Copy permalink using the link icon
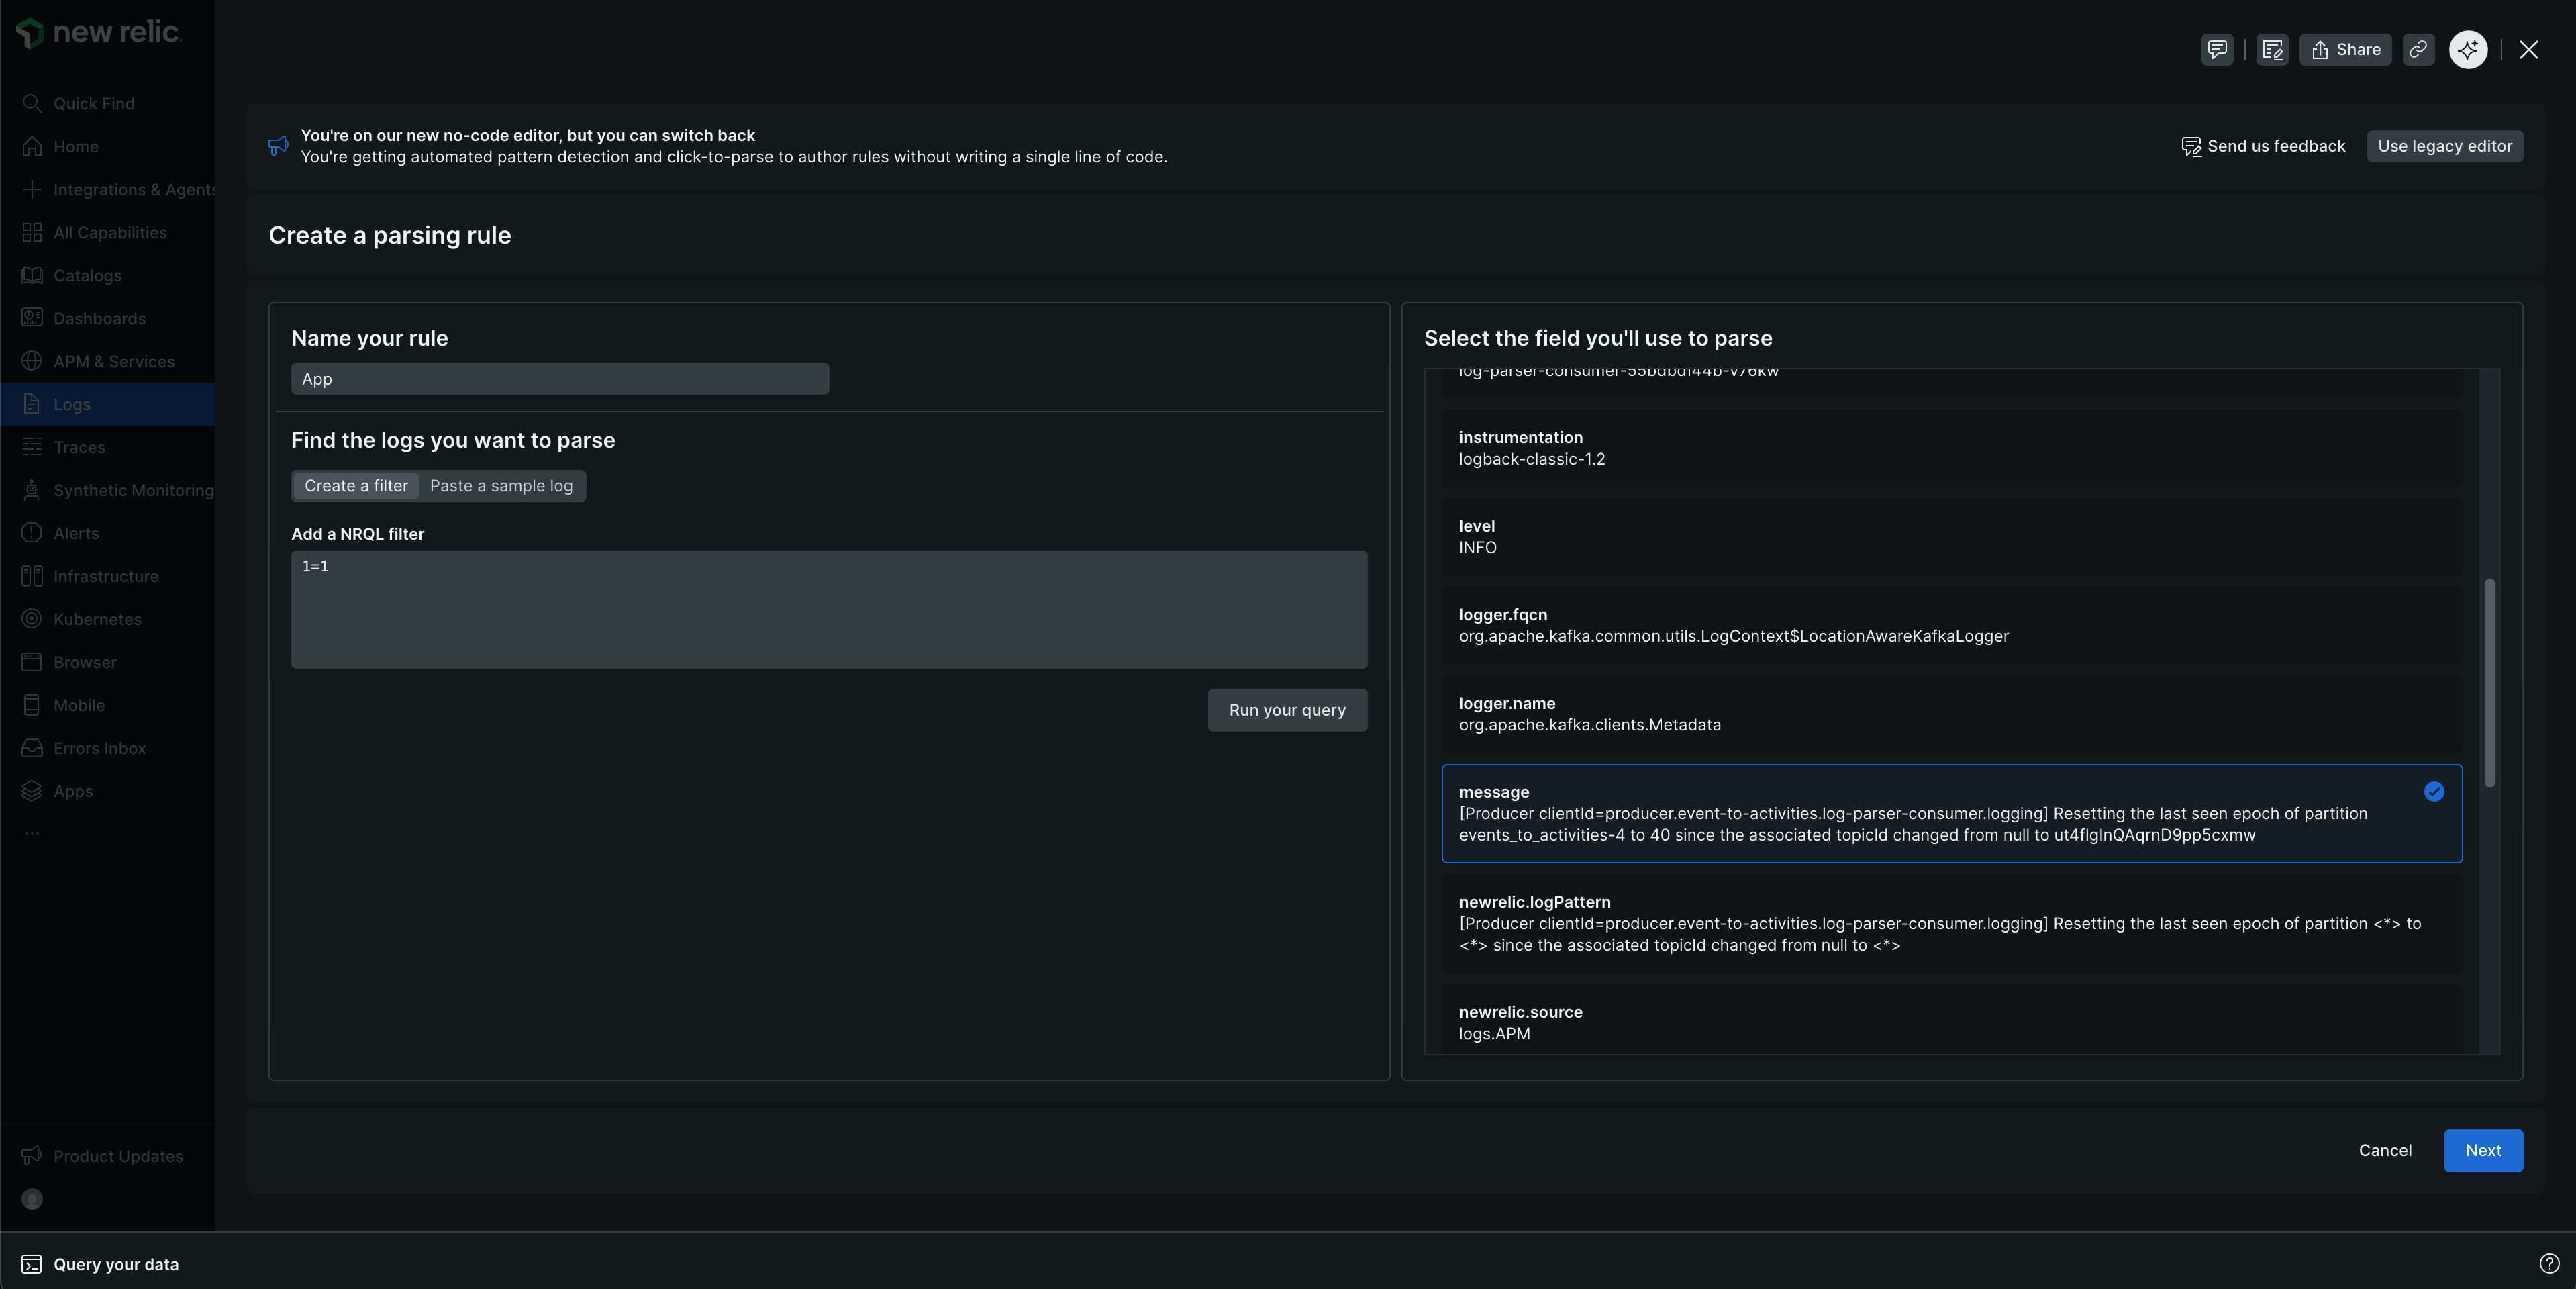The image size is (2576, 1289). 2418,49
